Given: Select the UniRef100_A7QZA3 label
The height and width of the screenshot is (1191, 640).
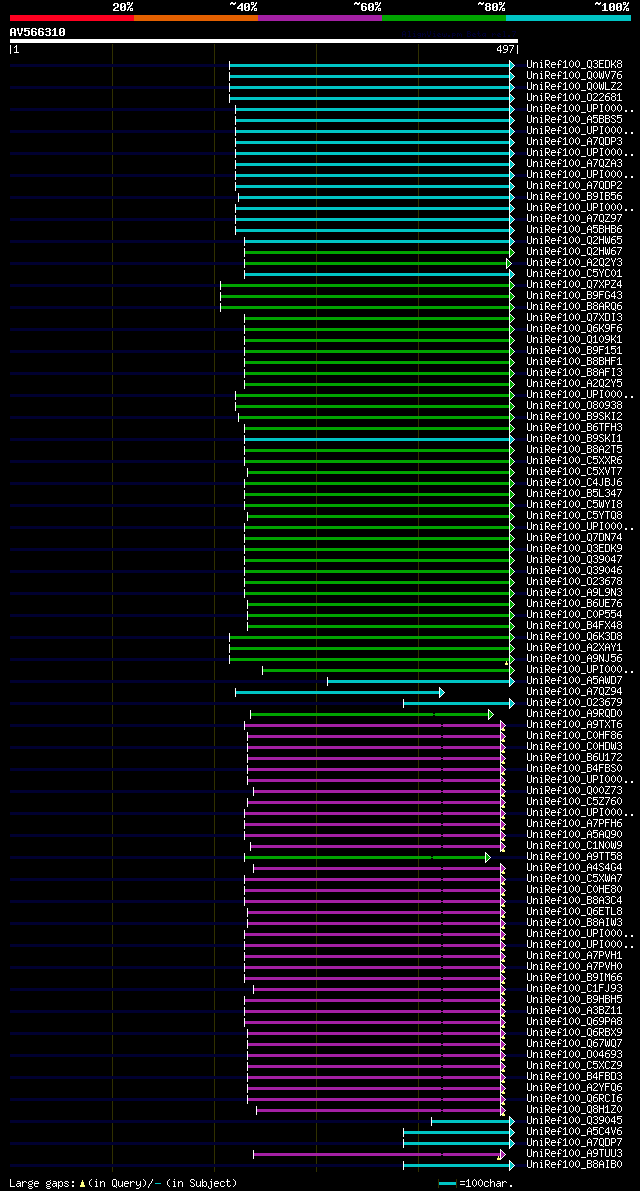Looking at the screenshot, I should tap(574, 164).
